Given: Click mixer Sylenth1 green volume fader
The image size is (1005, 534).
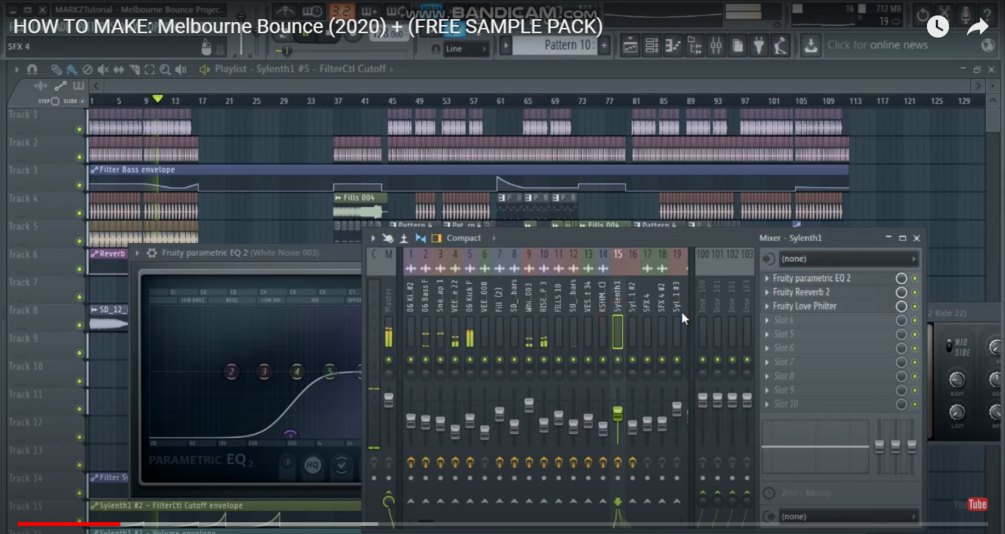Looking at the screenshot, I should (x=617, y=413).
